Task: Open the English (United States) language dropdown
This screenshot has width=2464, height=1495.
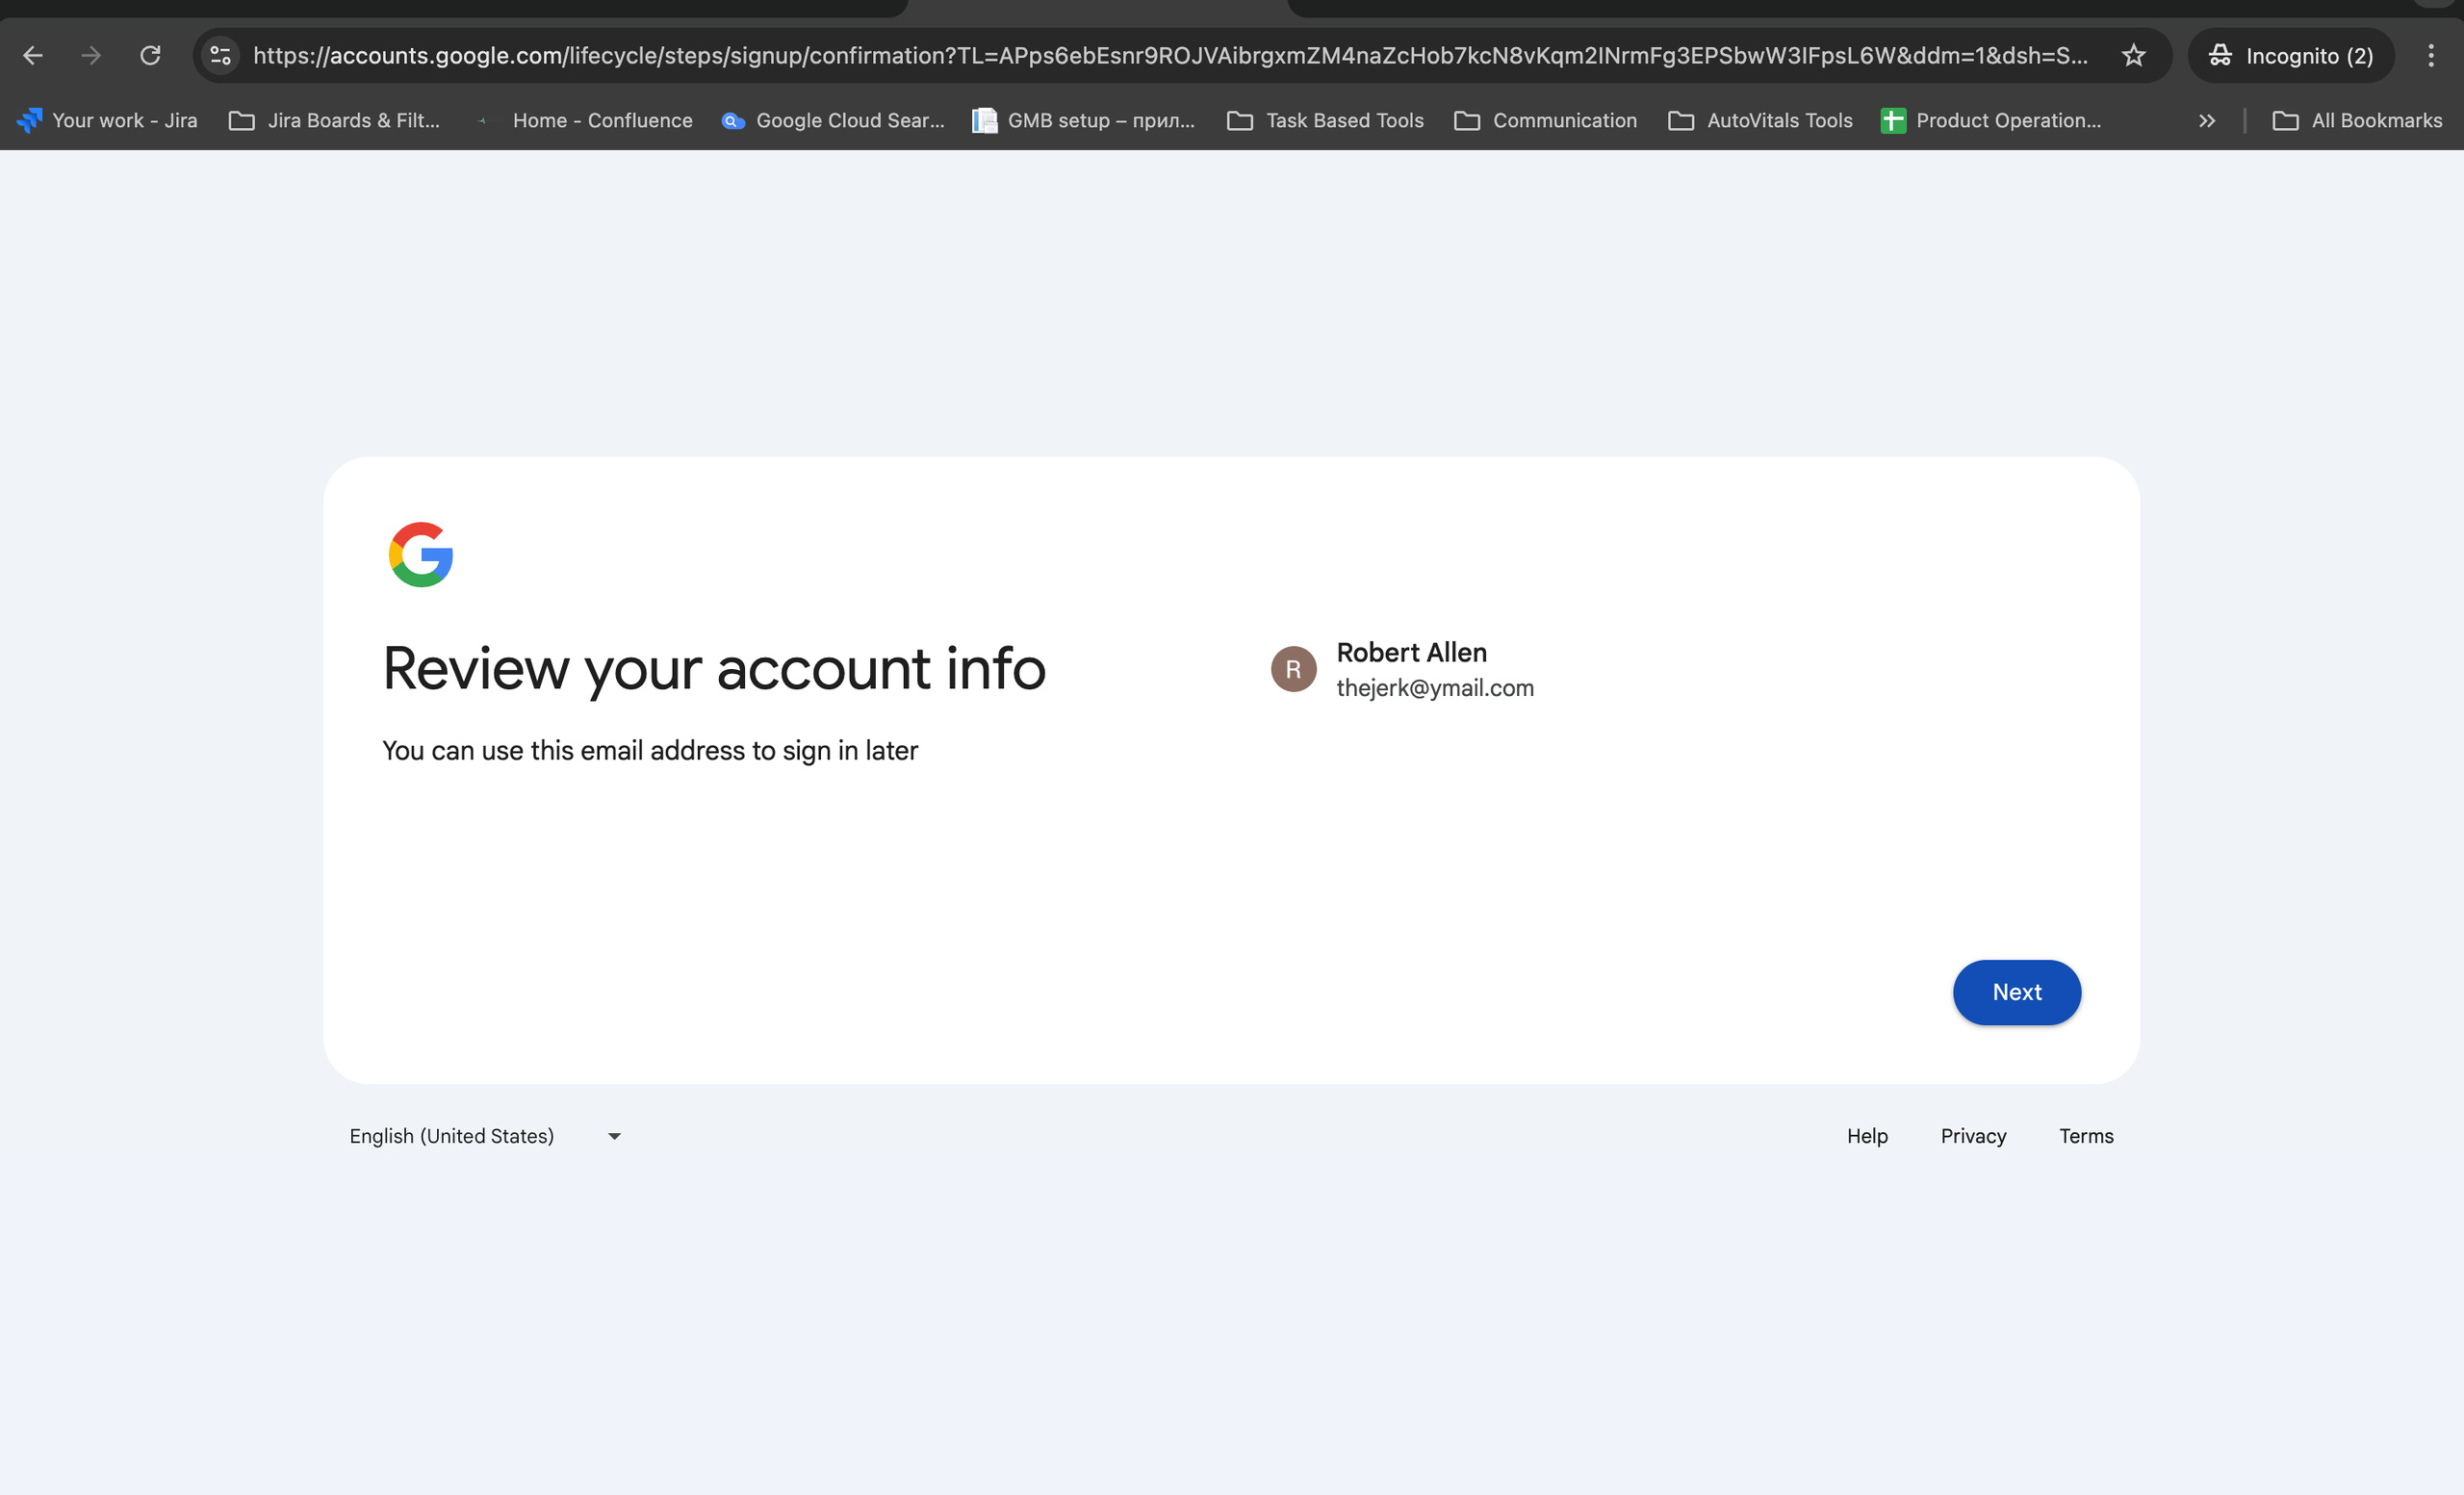Action: [486, 1136]
